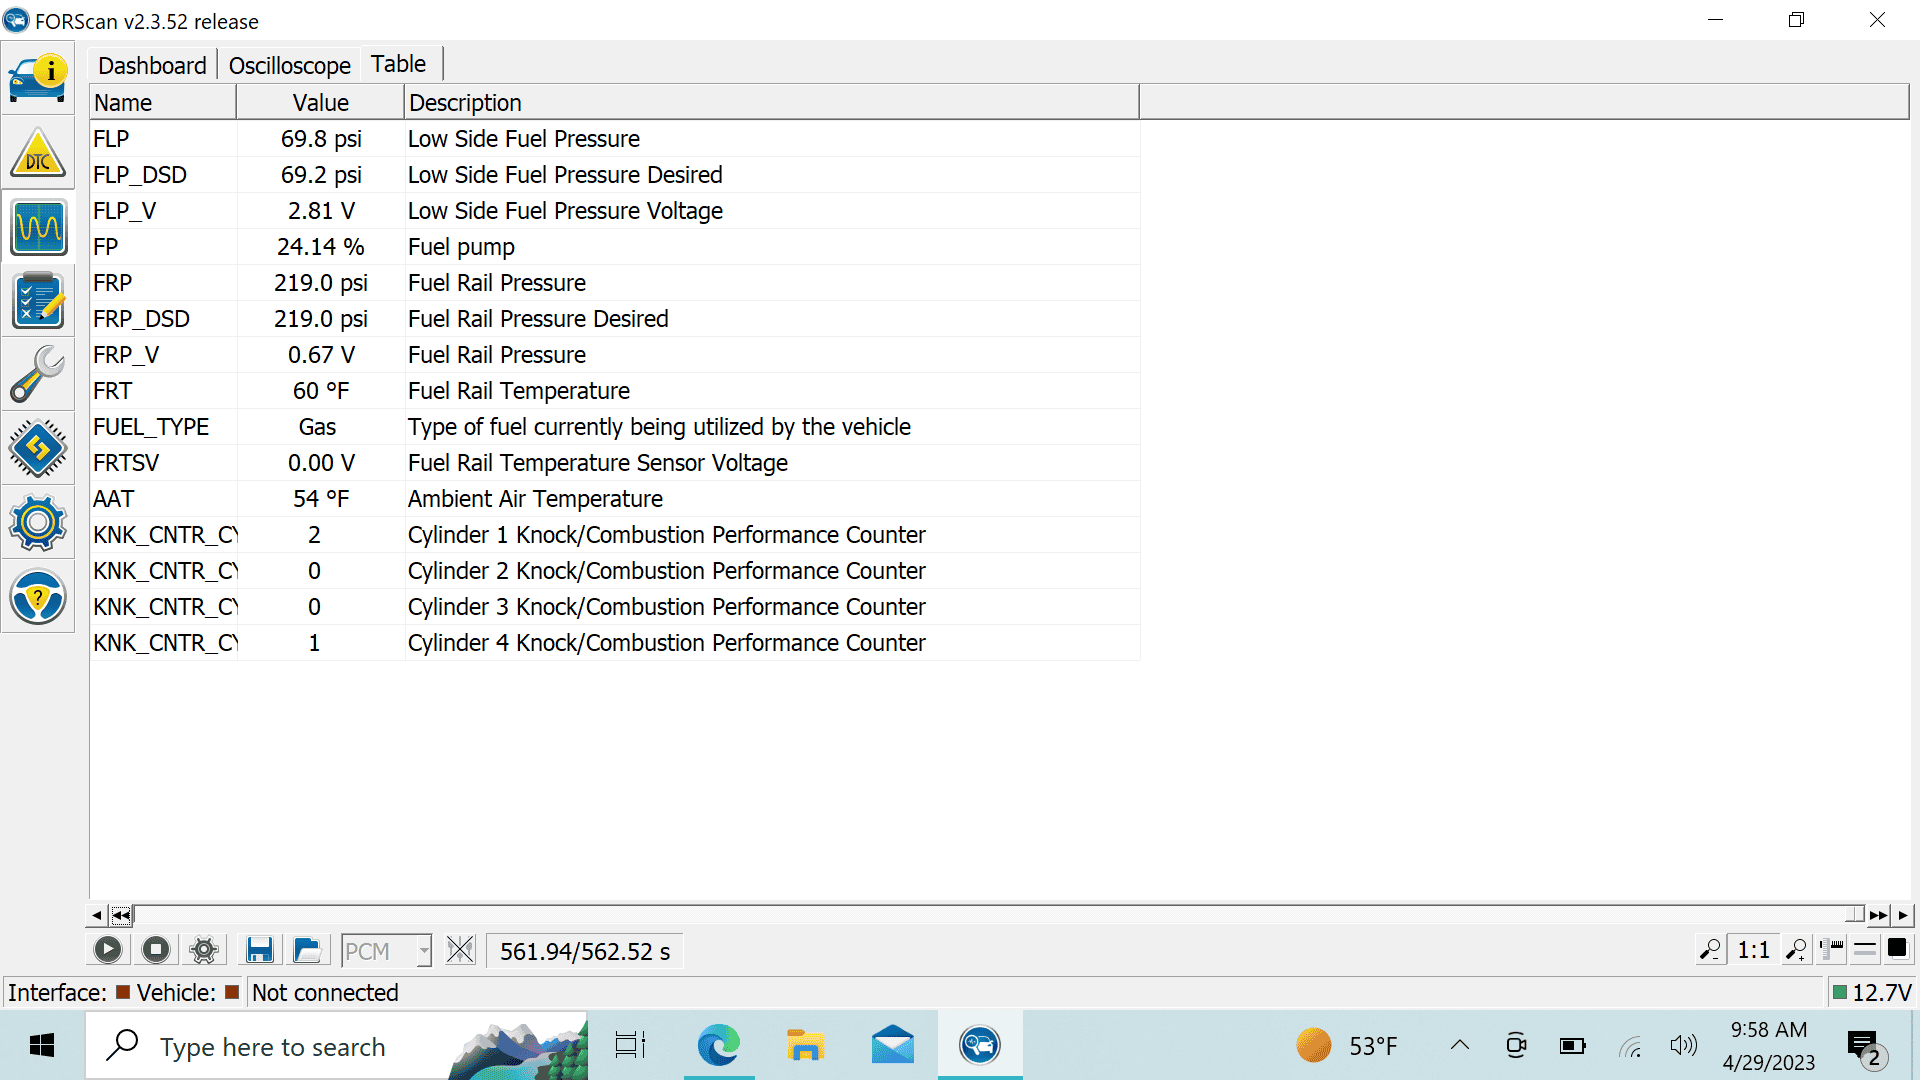
Task: Start playback of recorded data
Action: tap(108, 950)
